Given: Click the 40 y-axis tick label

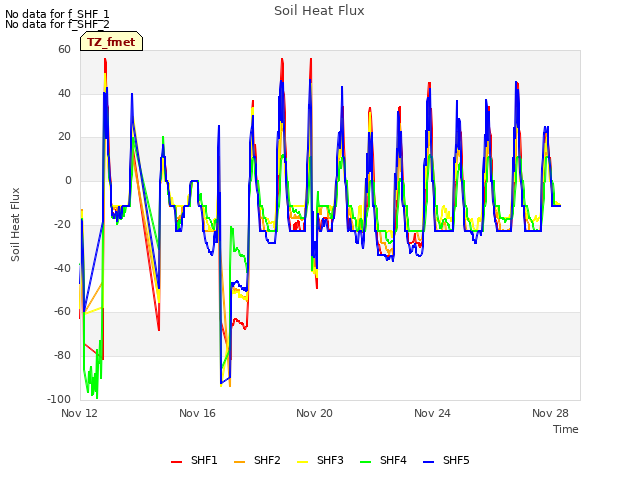Looking at the screenshot, I should 64,93.
